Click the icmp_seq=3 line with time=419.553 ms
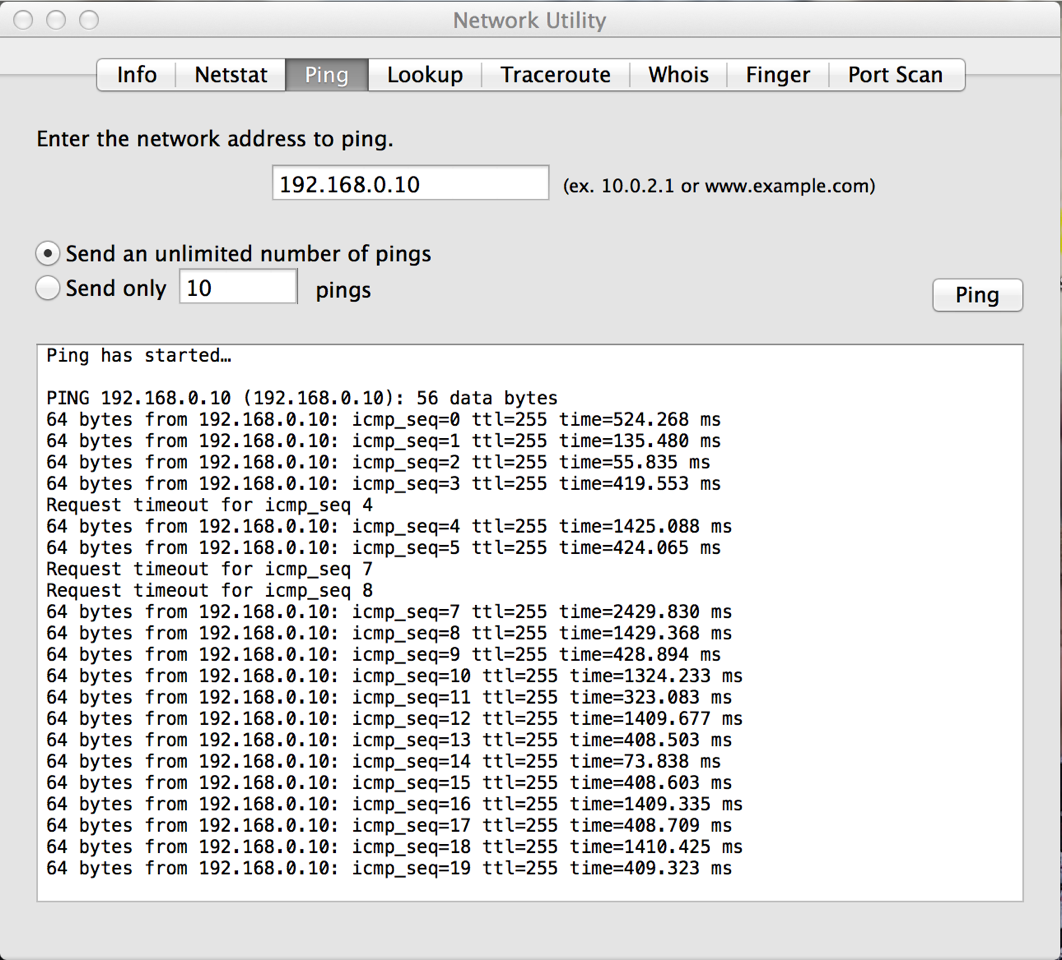 (x=383, y=484)
